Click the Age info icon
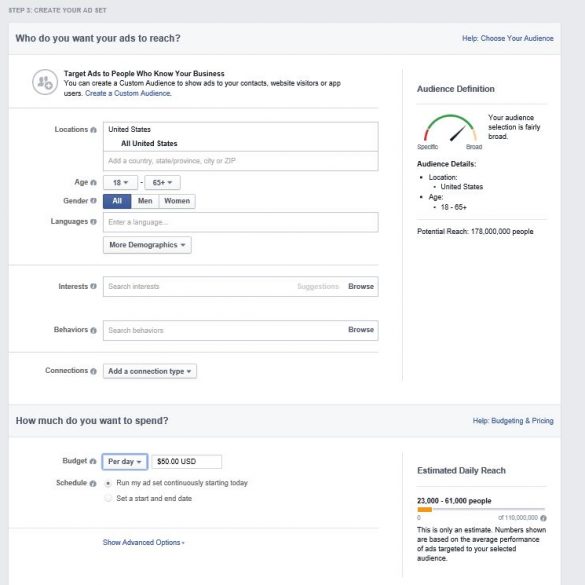This screenshot has height=585, width=585. [x=93, y=182]
